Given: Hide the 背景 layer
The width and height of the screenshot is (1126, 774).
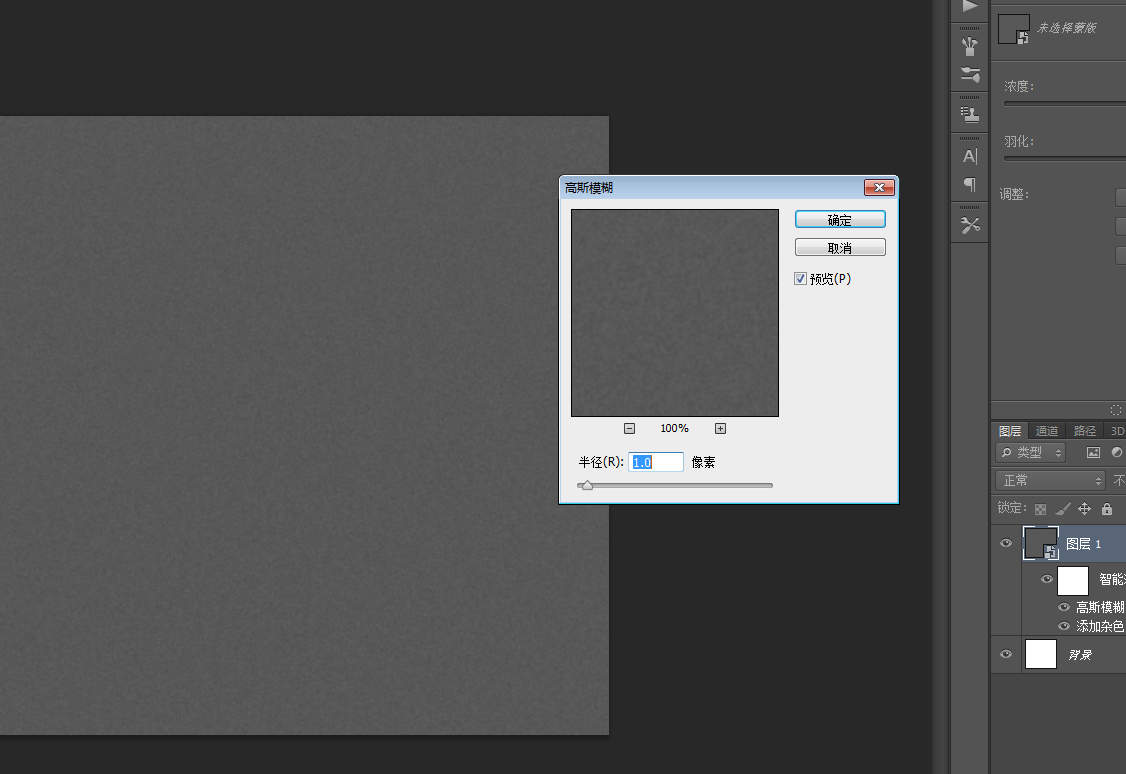Looking at the screenshot, I should click(1006, 654).
